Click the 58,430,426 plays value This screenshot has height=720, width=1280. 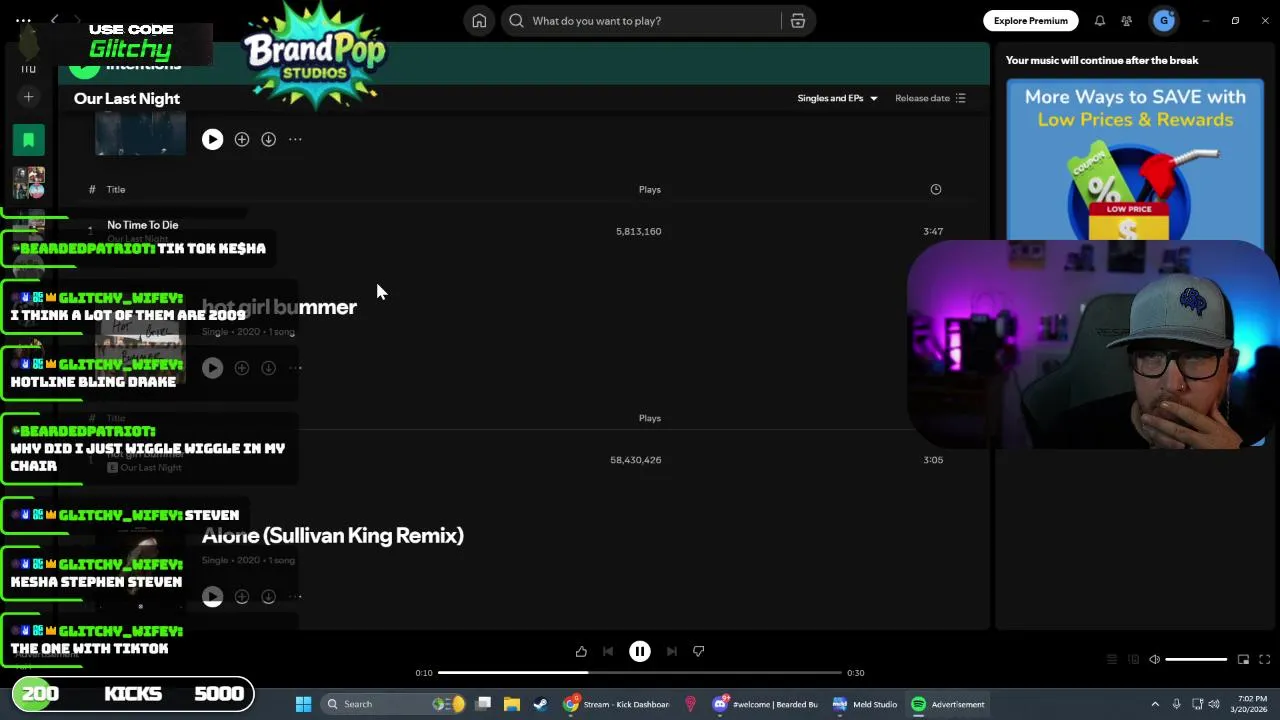click(635, 460)
